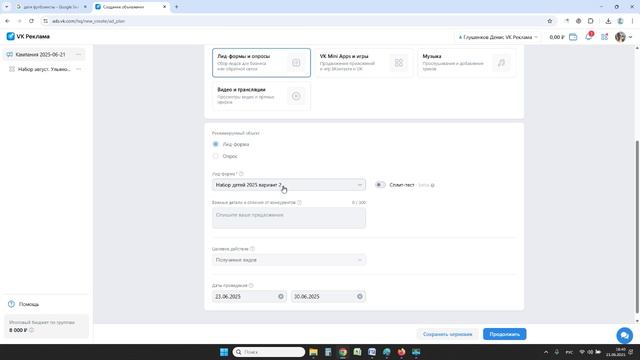This screenshot has height=360, width=640.
Task: Click the end date field 30.06.2025
Action: [x=328, y=296]
